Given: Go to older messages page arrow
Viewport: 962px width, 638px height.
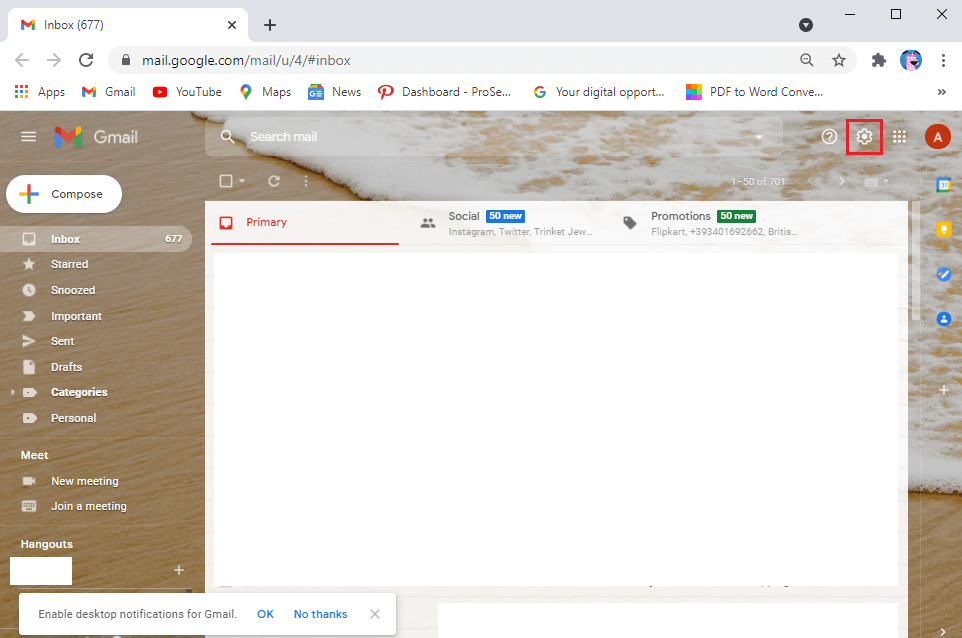Looking at the screenshot, I should [x=842, y=182].
